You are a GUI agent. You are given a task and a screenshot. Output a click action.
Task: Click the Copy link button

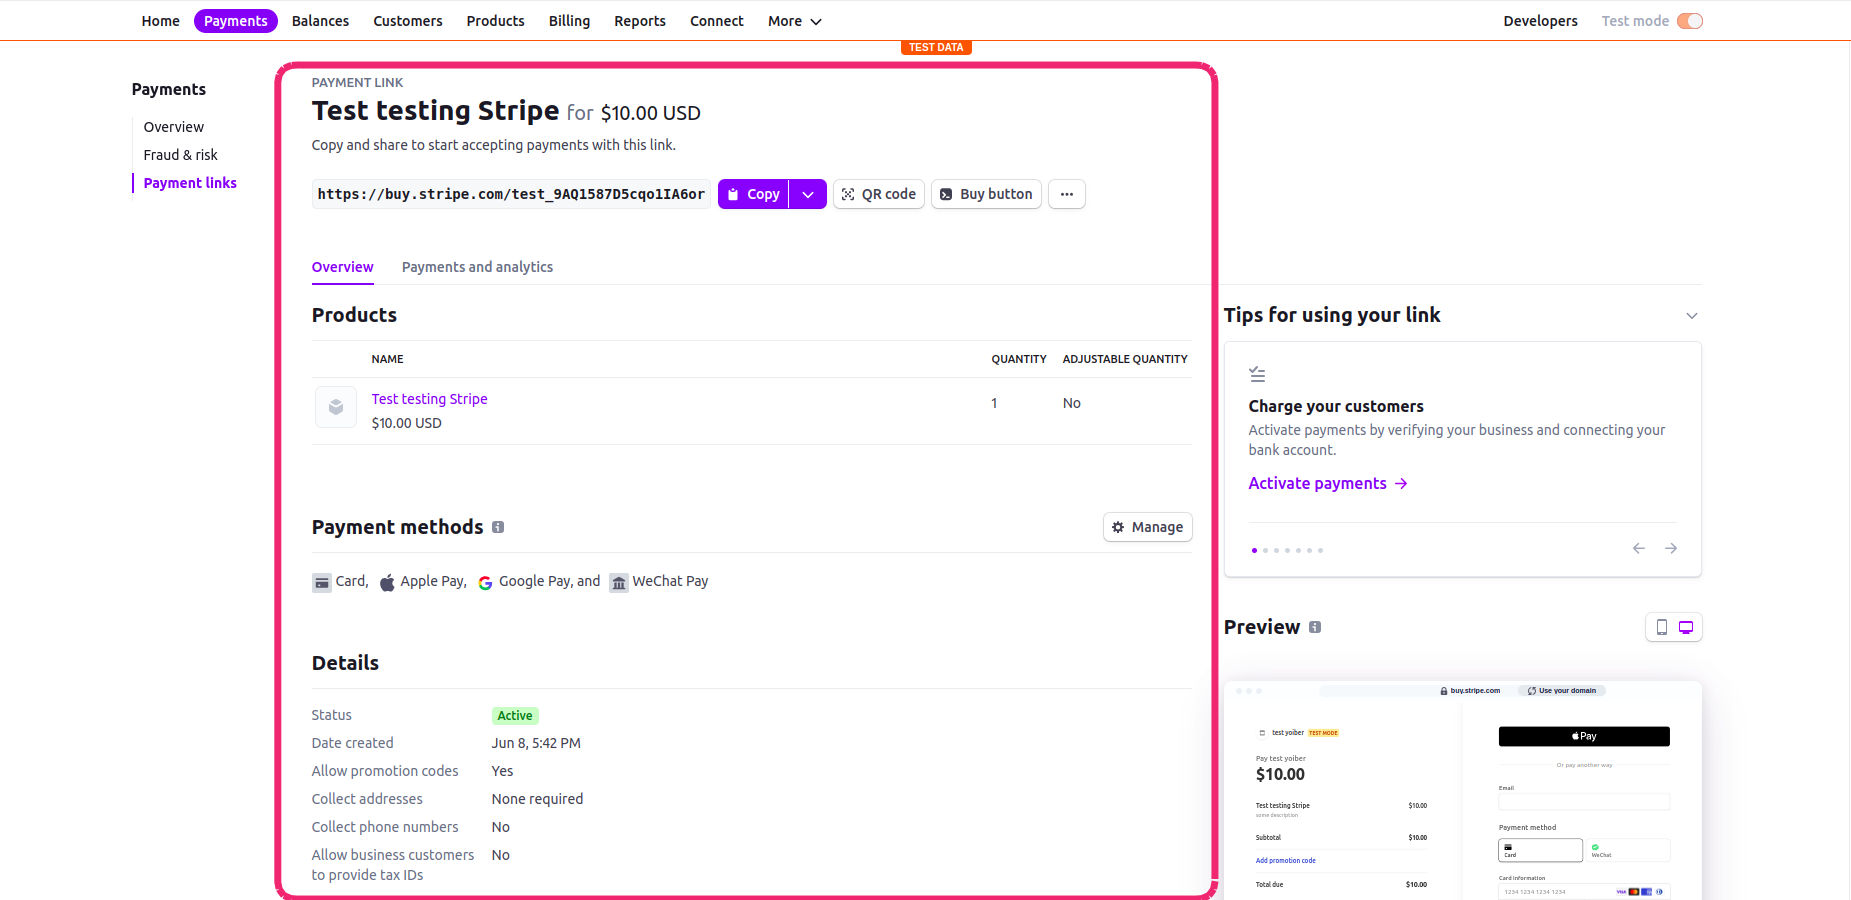[754, 194]
